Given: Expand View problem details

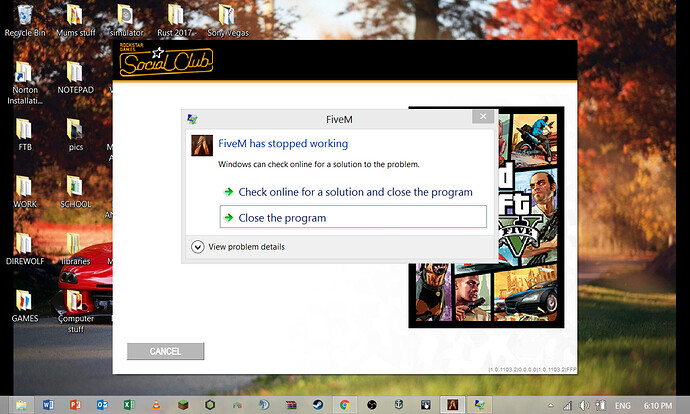Looking at the screenshot, I should tap(238, 247).
